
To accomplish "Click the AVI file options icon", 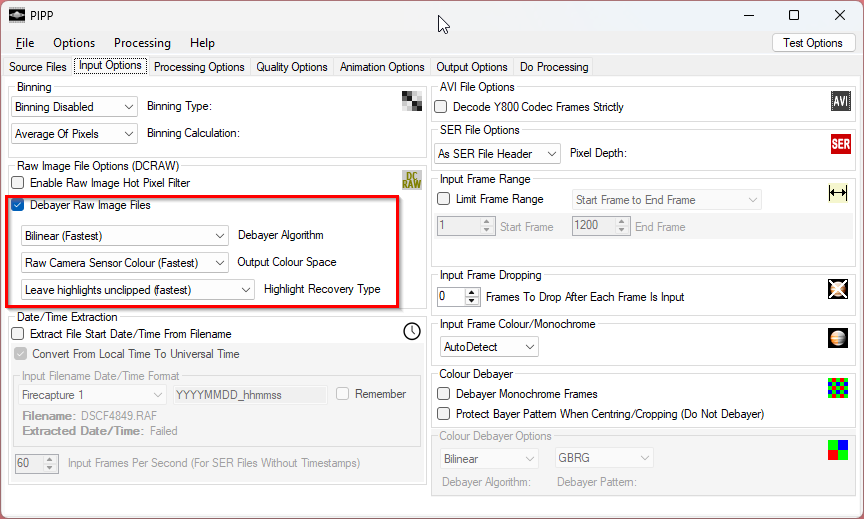I will pos(840,101).
